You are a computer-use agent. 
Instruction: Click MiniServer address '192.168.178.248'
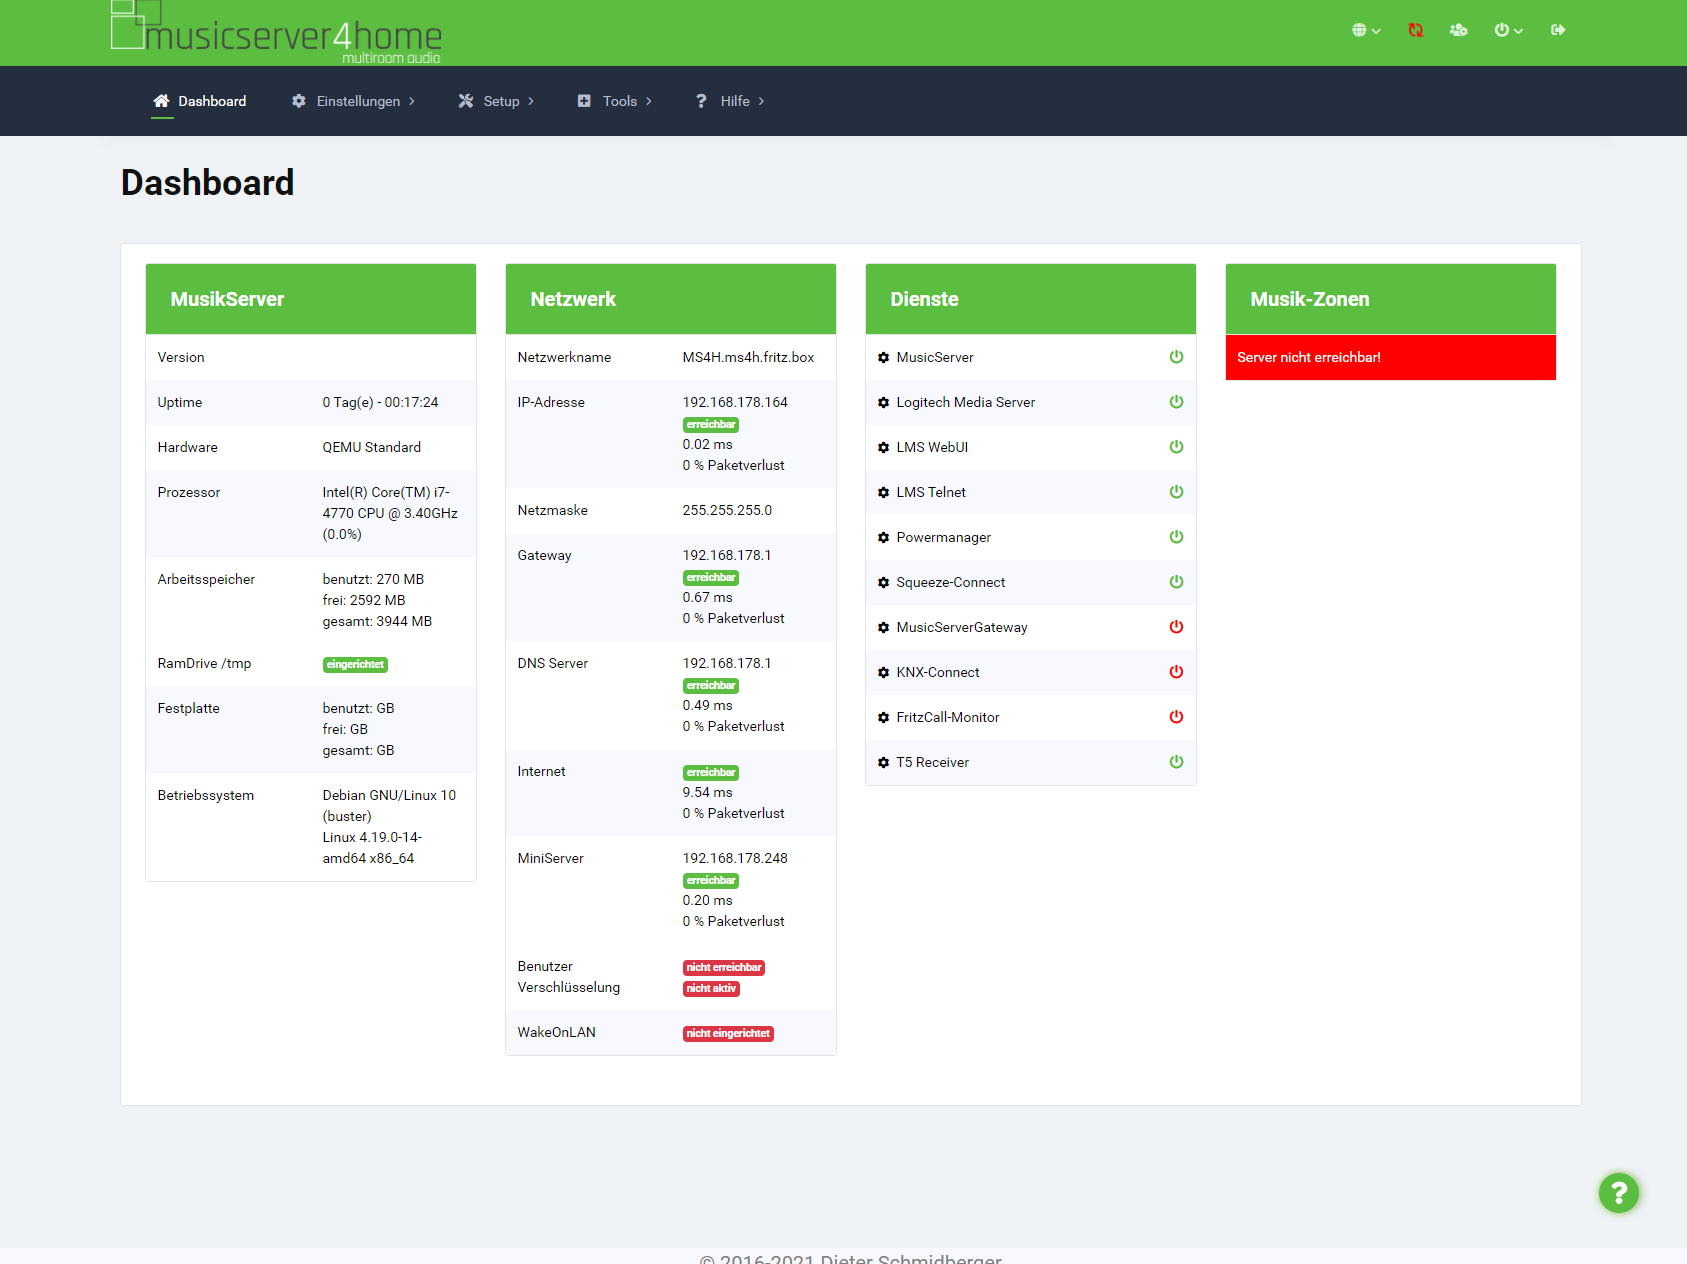pyautogui.click(x=735, y=859)
